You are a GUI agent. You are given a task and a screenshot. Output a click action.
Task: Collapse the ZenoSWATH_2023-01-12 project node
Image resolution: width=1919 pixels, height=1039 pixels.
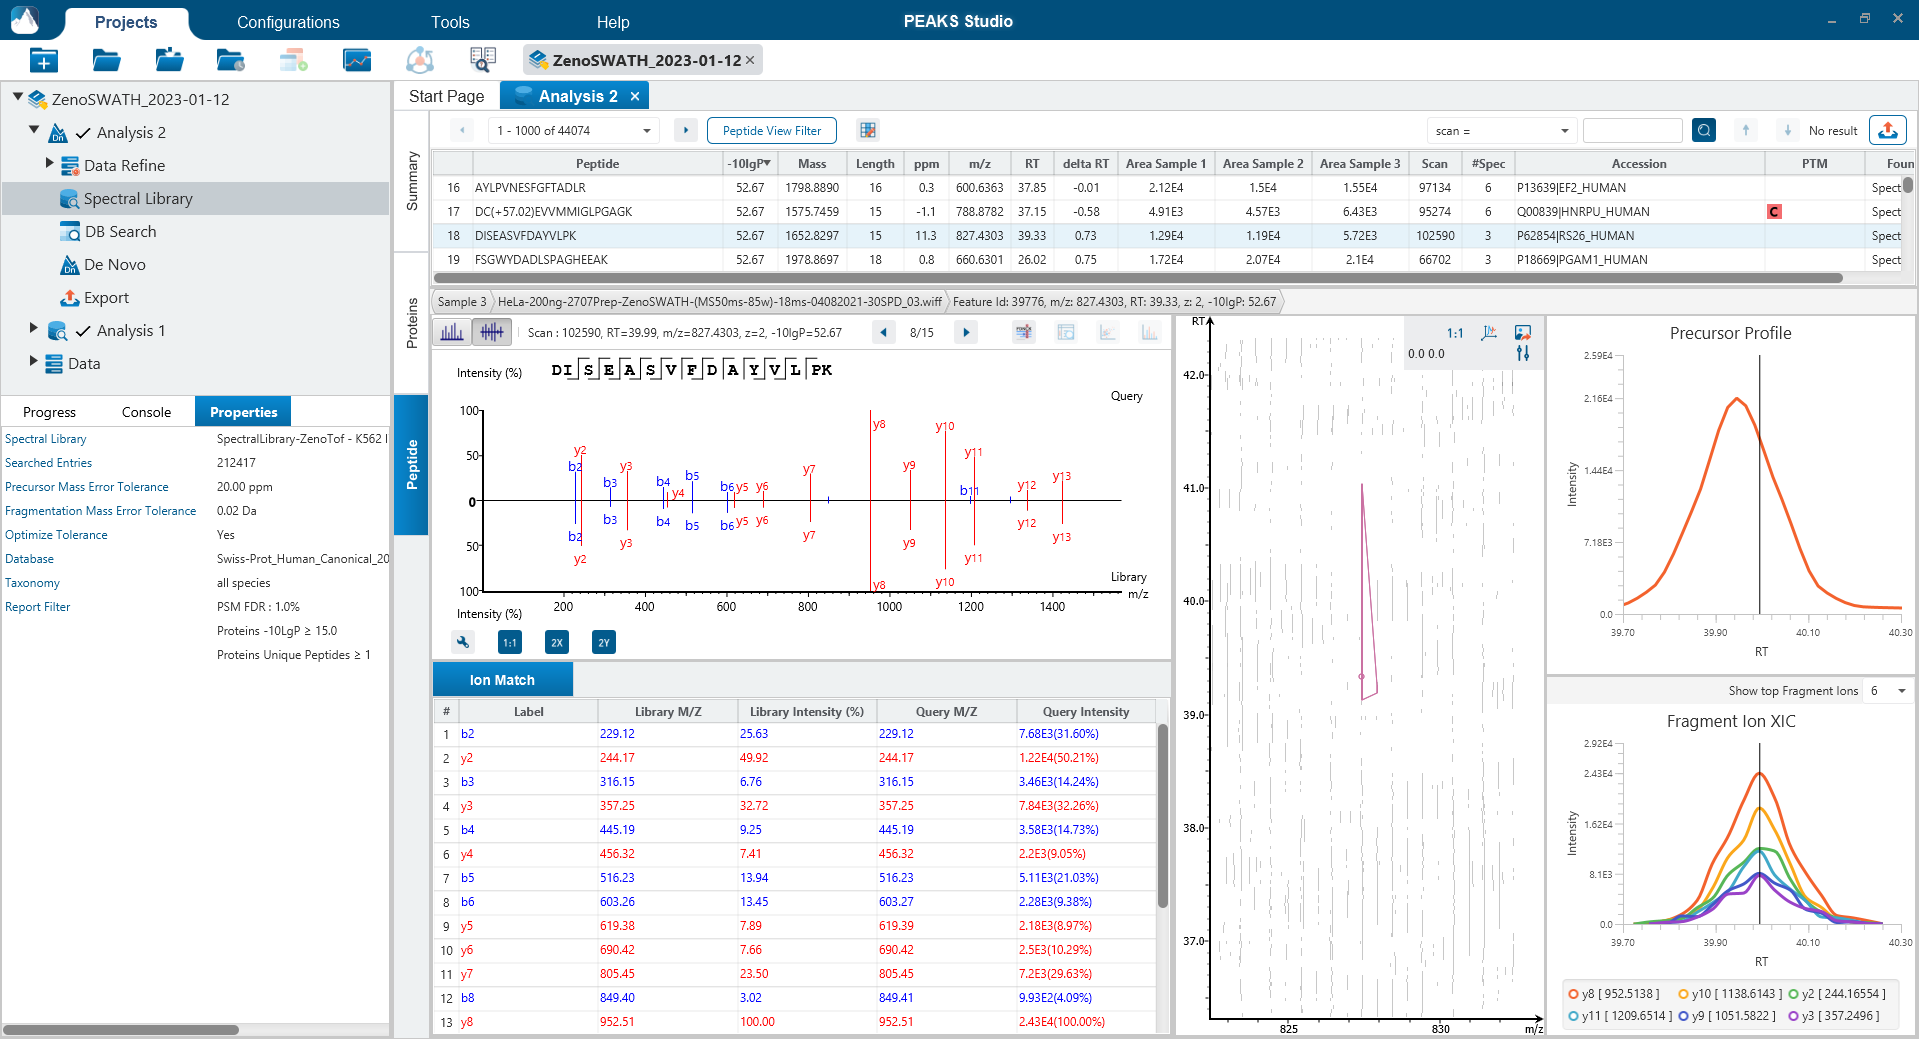click(x=18, y=97)
